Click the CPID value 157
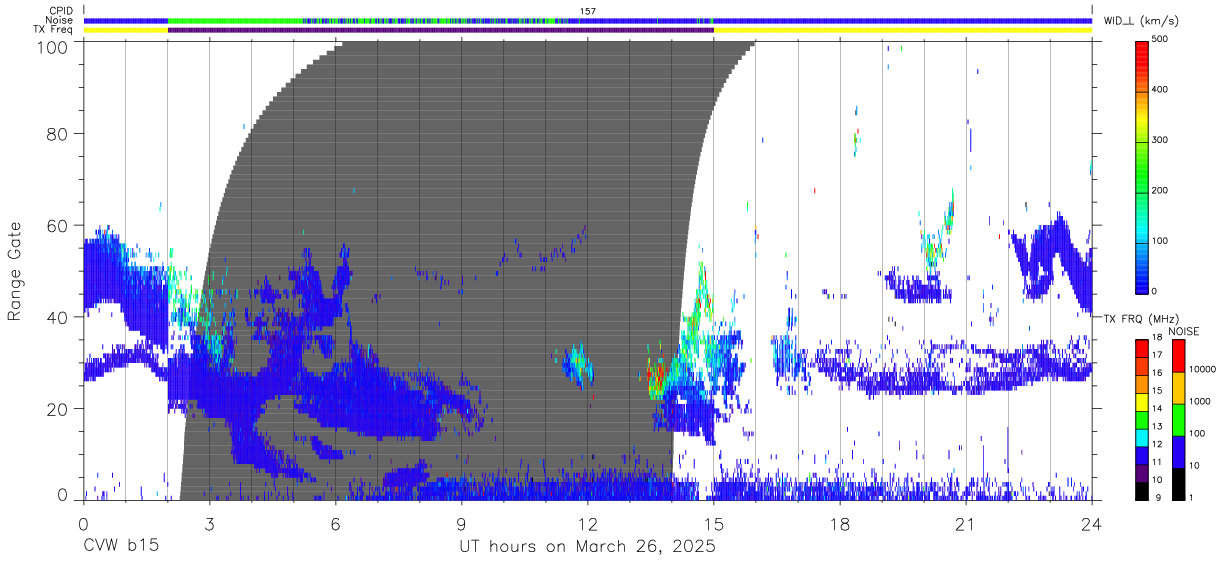The height and width of the screenshot is (567, 1228). 588,11
